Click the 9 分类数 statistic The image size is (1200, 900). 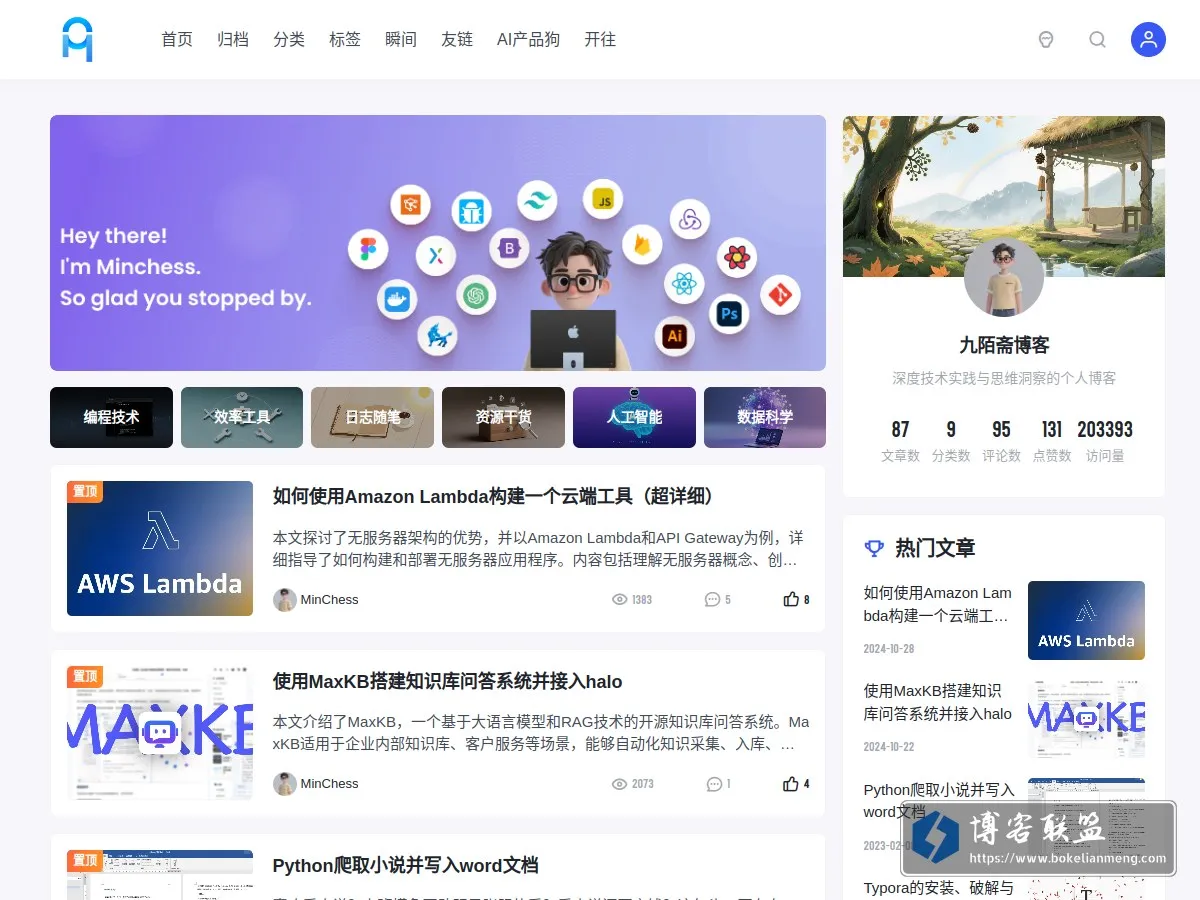click(951, 441)
